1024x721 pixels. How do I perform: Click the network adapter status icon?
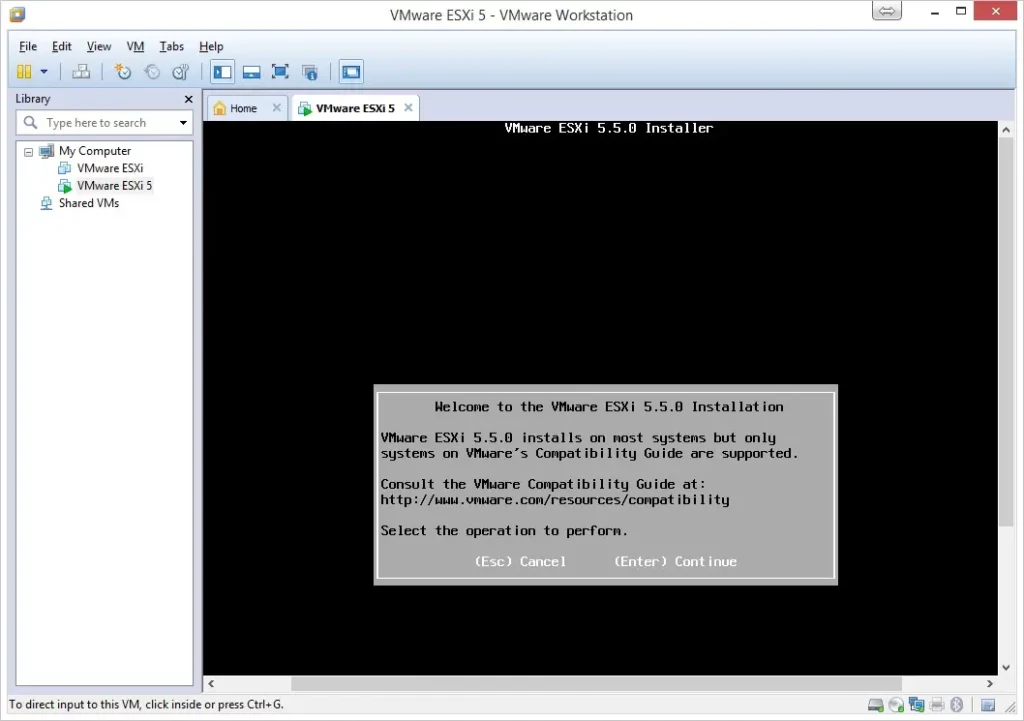point(917,705)
